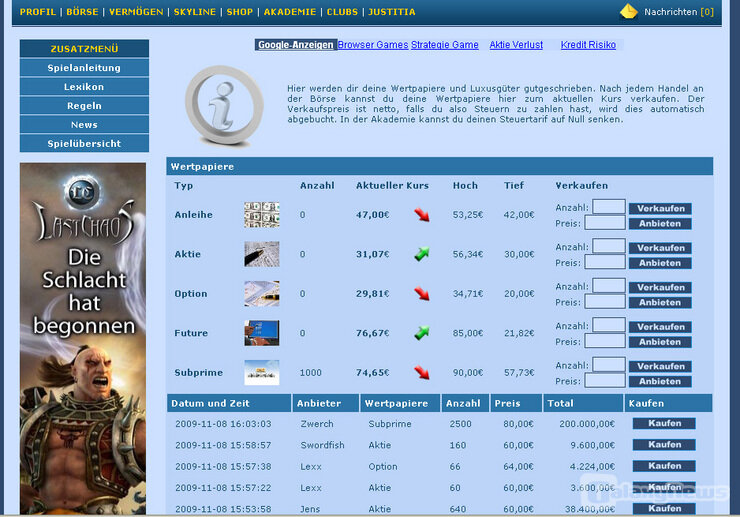
Task: Click the Last Chaos banner ad
Action: coord(83,338)
